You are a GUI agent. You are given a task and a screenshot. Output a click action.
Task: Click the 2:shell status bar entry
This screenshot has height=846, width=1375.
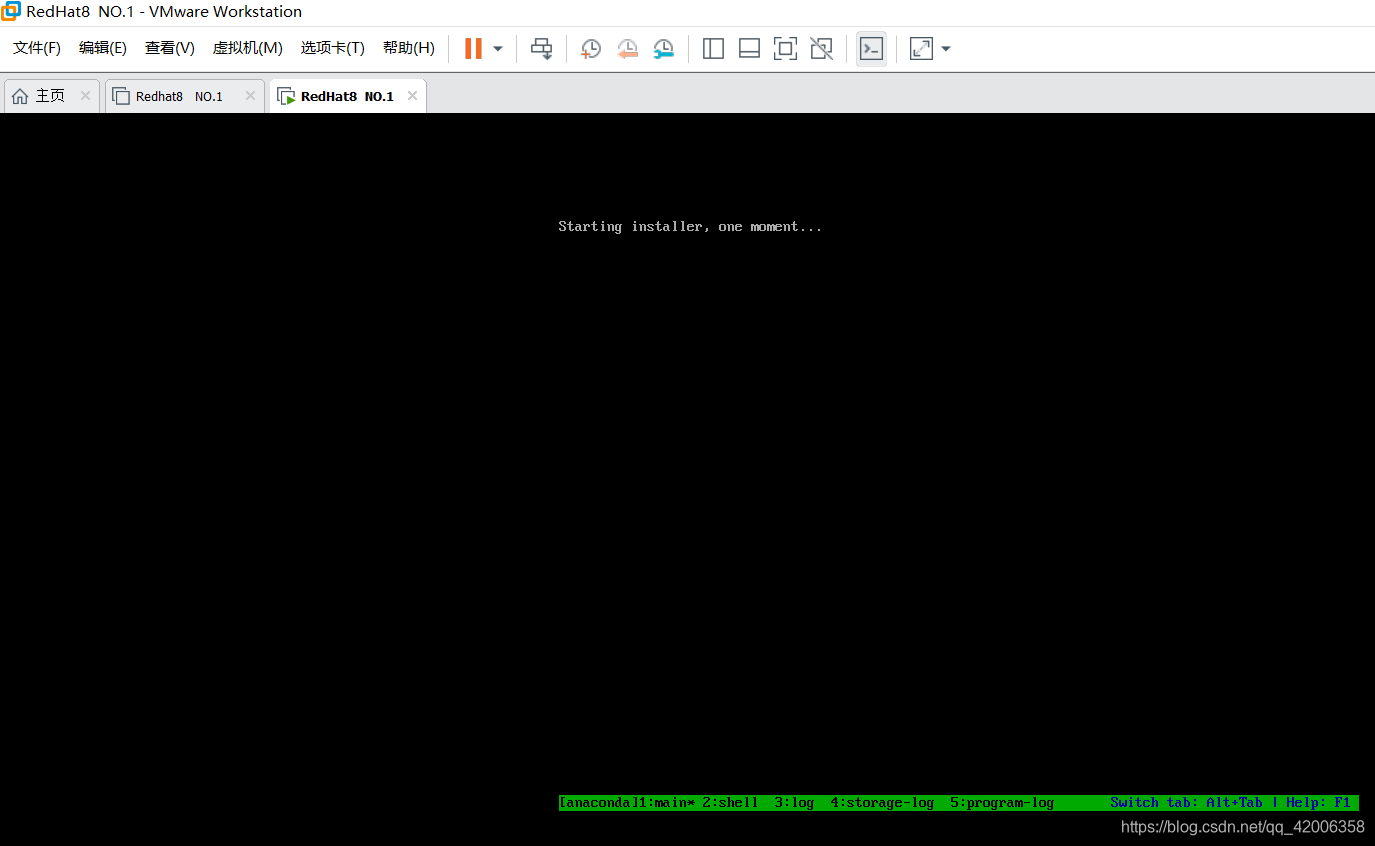730,802
